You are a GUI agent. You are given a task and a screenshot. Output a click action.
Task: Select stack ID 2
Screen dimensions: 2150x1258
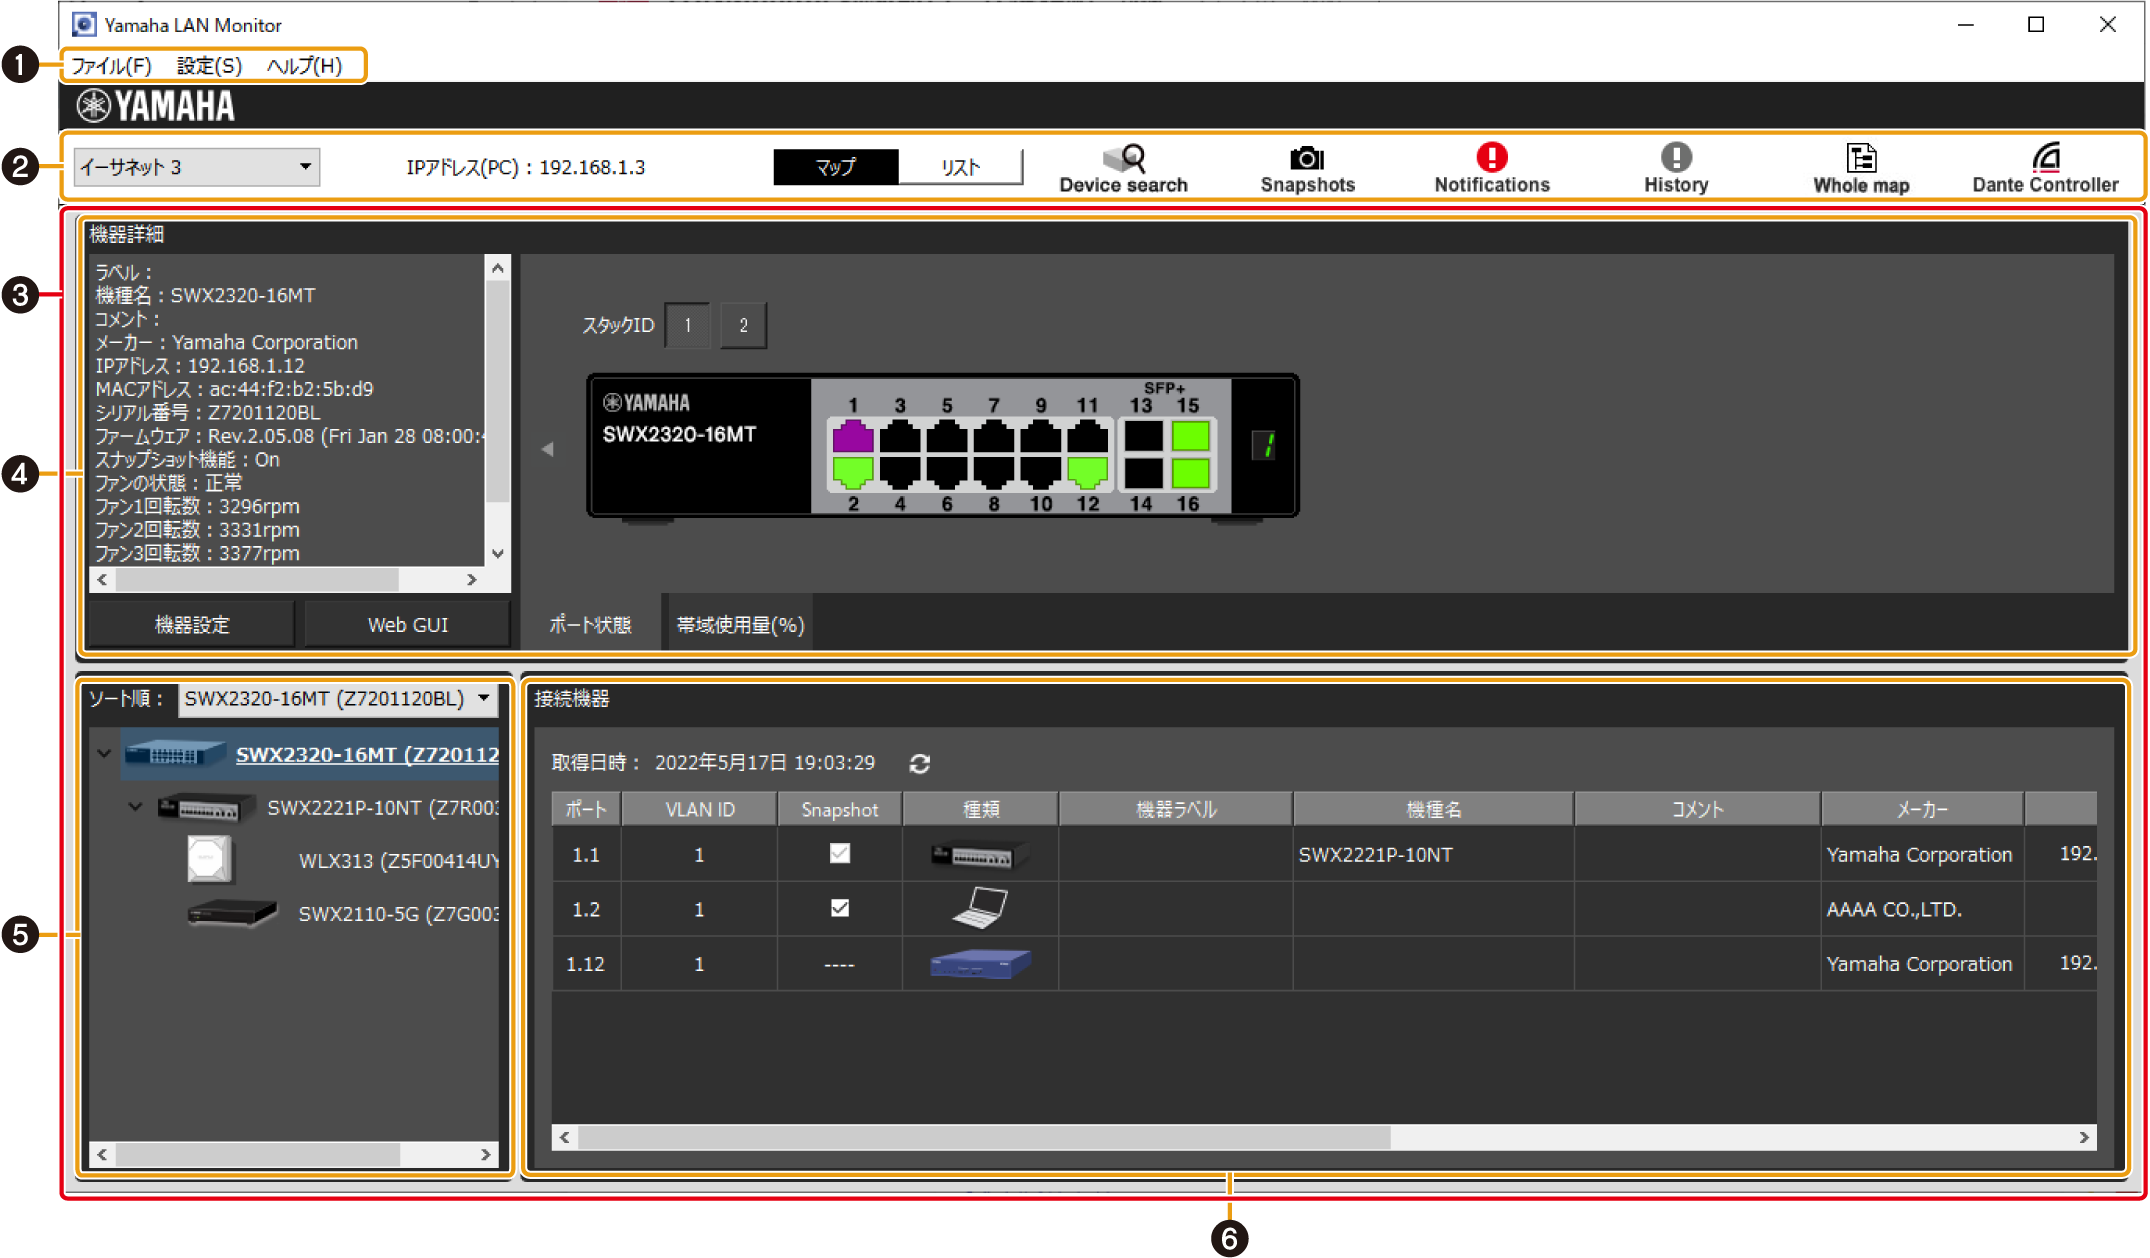click(743, 325)
